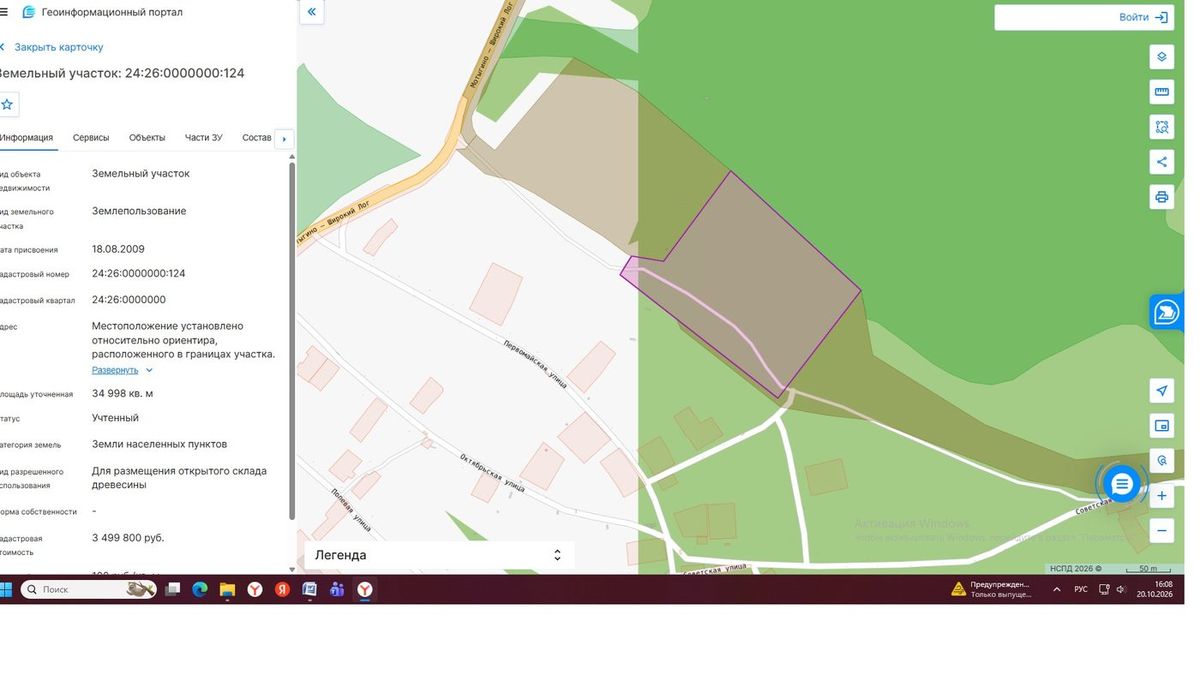The image size is (1200, 675).
Task: Add land plot to favorites star
Action: pyautogui.click(x=7, y=104)
